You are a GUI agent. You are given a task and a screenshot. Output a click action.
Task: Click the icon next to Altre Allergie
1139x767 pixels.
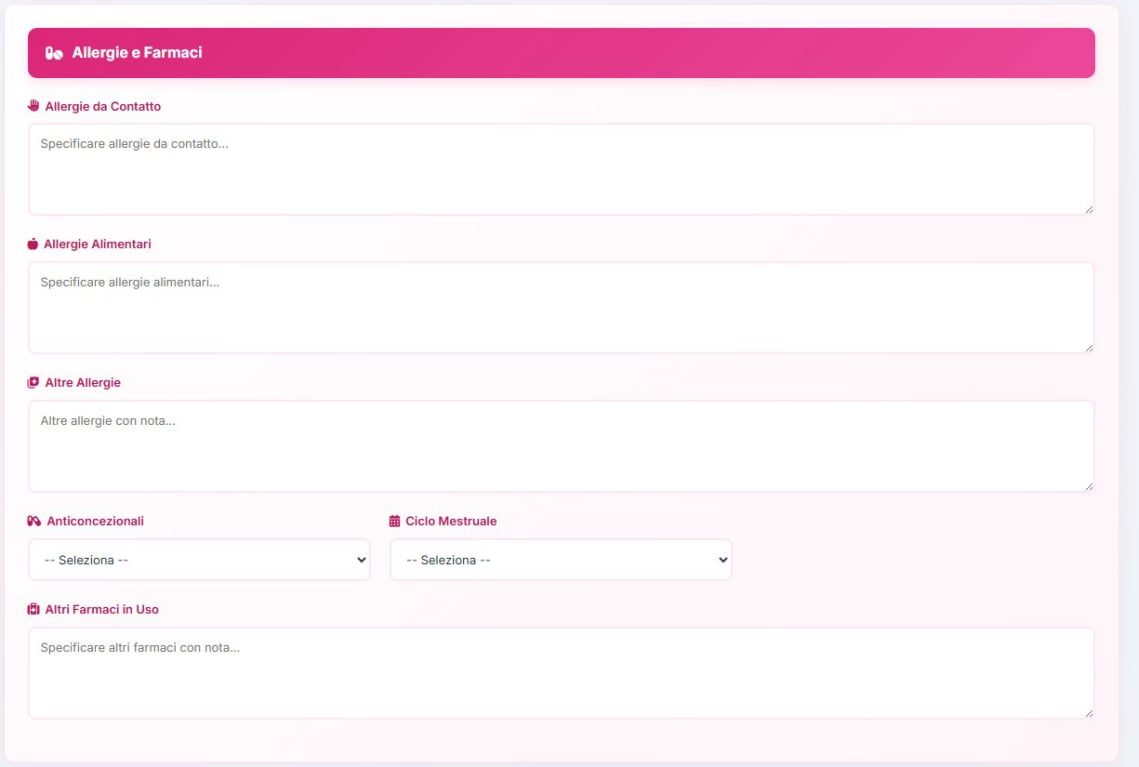tap(33, 383)
